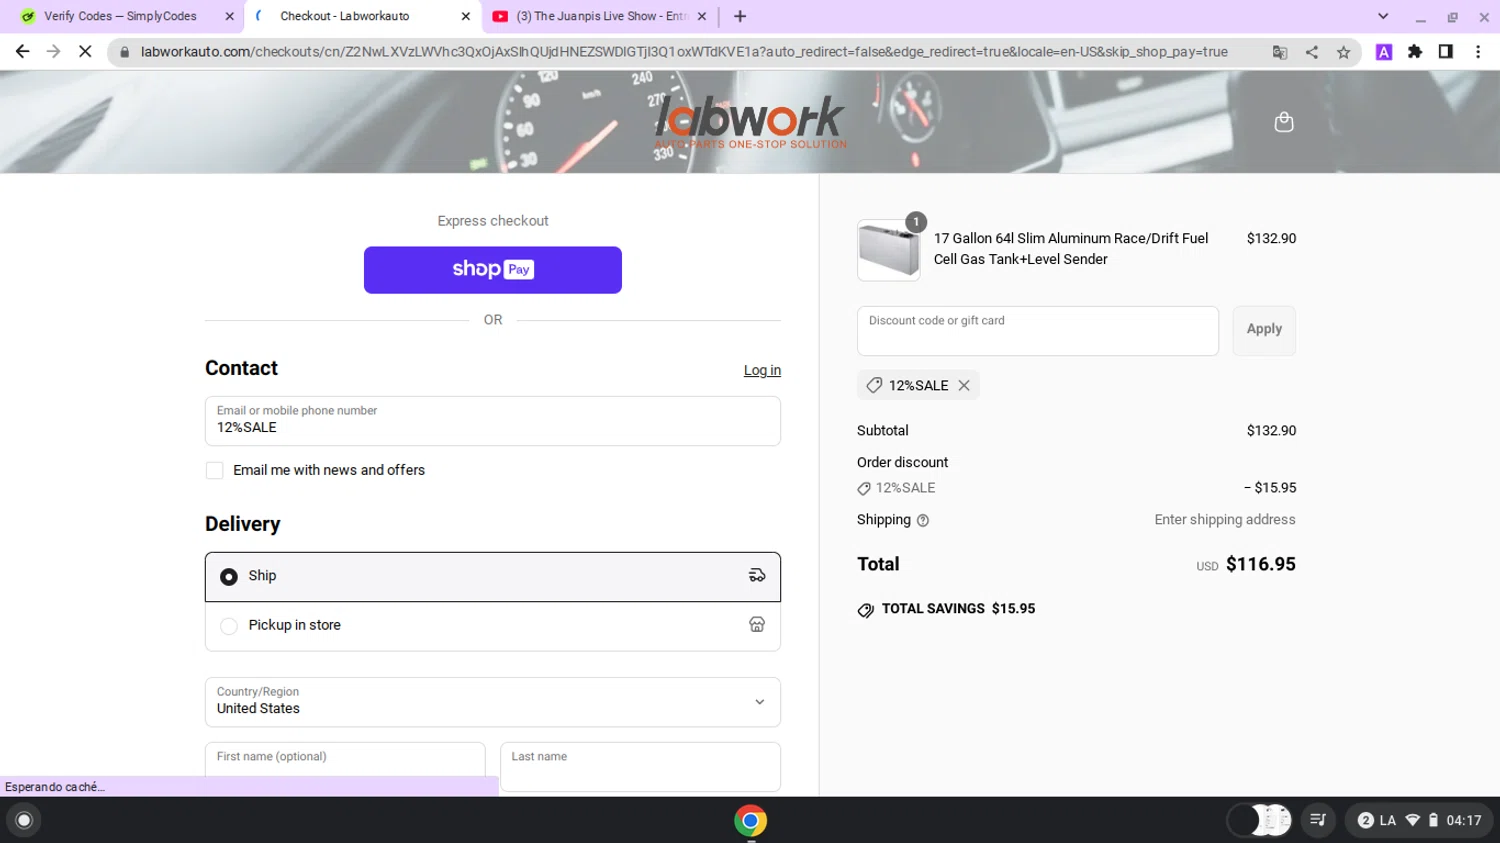The image size is (1500, 843).
Task: Click the translate page icon
Action: 1279,52
